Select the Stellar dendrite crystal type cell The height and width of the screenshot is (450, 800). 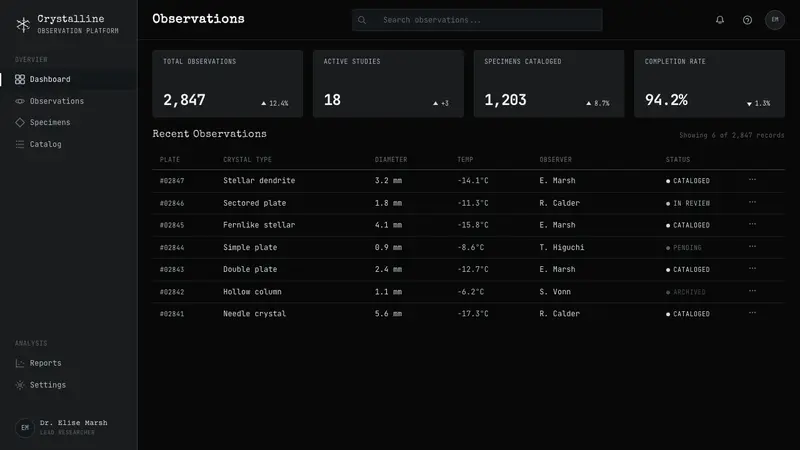259,181
